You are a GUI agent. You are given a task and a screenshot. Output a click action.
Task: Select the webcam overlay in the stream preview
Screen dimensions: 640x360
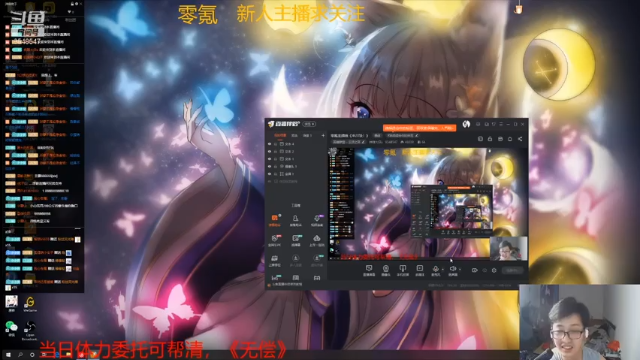(x=508, y=248)
